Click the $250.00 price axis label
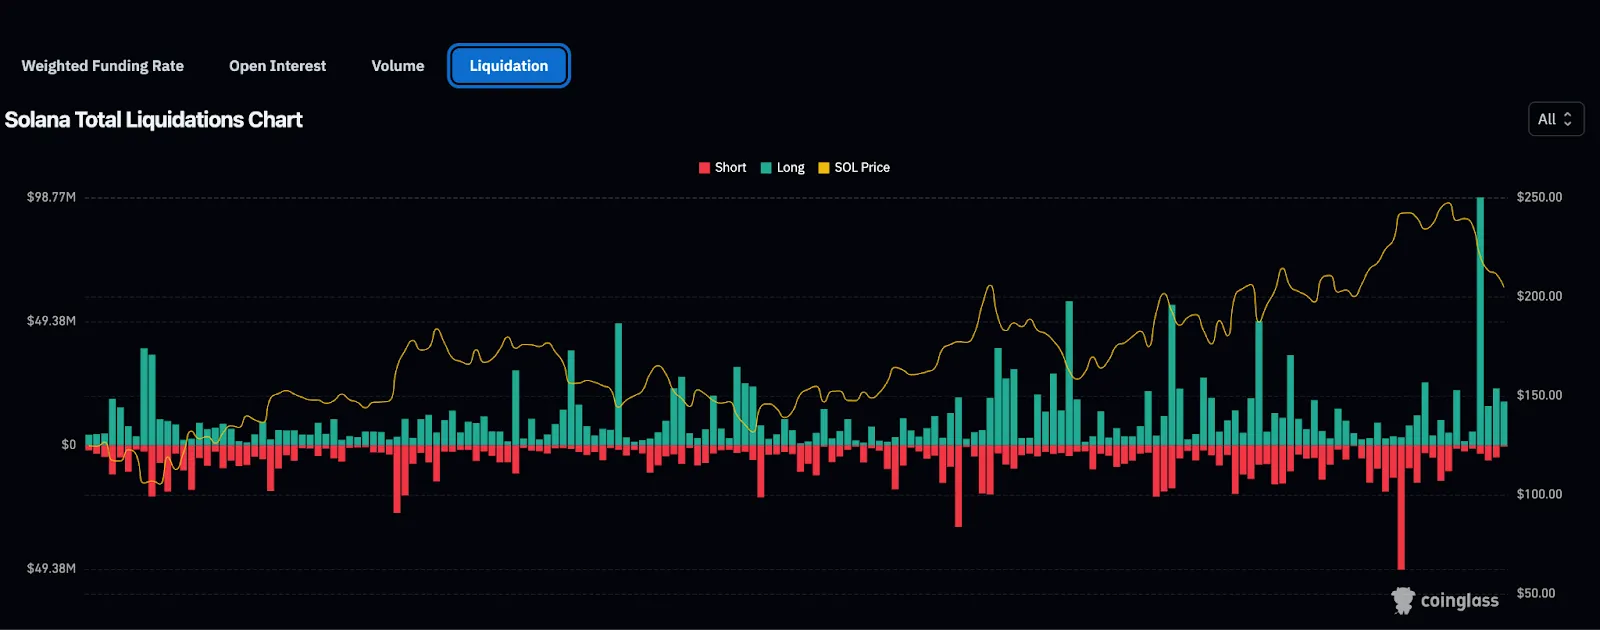Viewport: 1600px width, 630px height. [x=1539, y=197]
